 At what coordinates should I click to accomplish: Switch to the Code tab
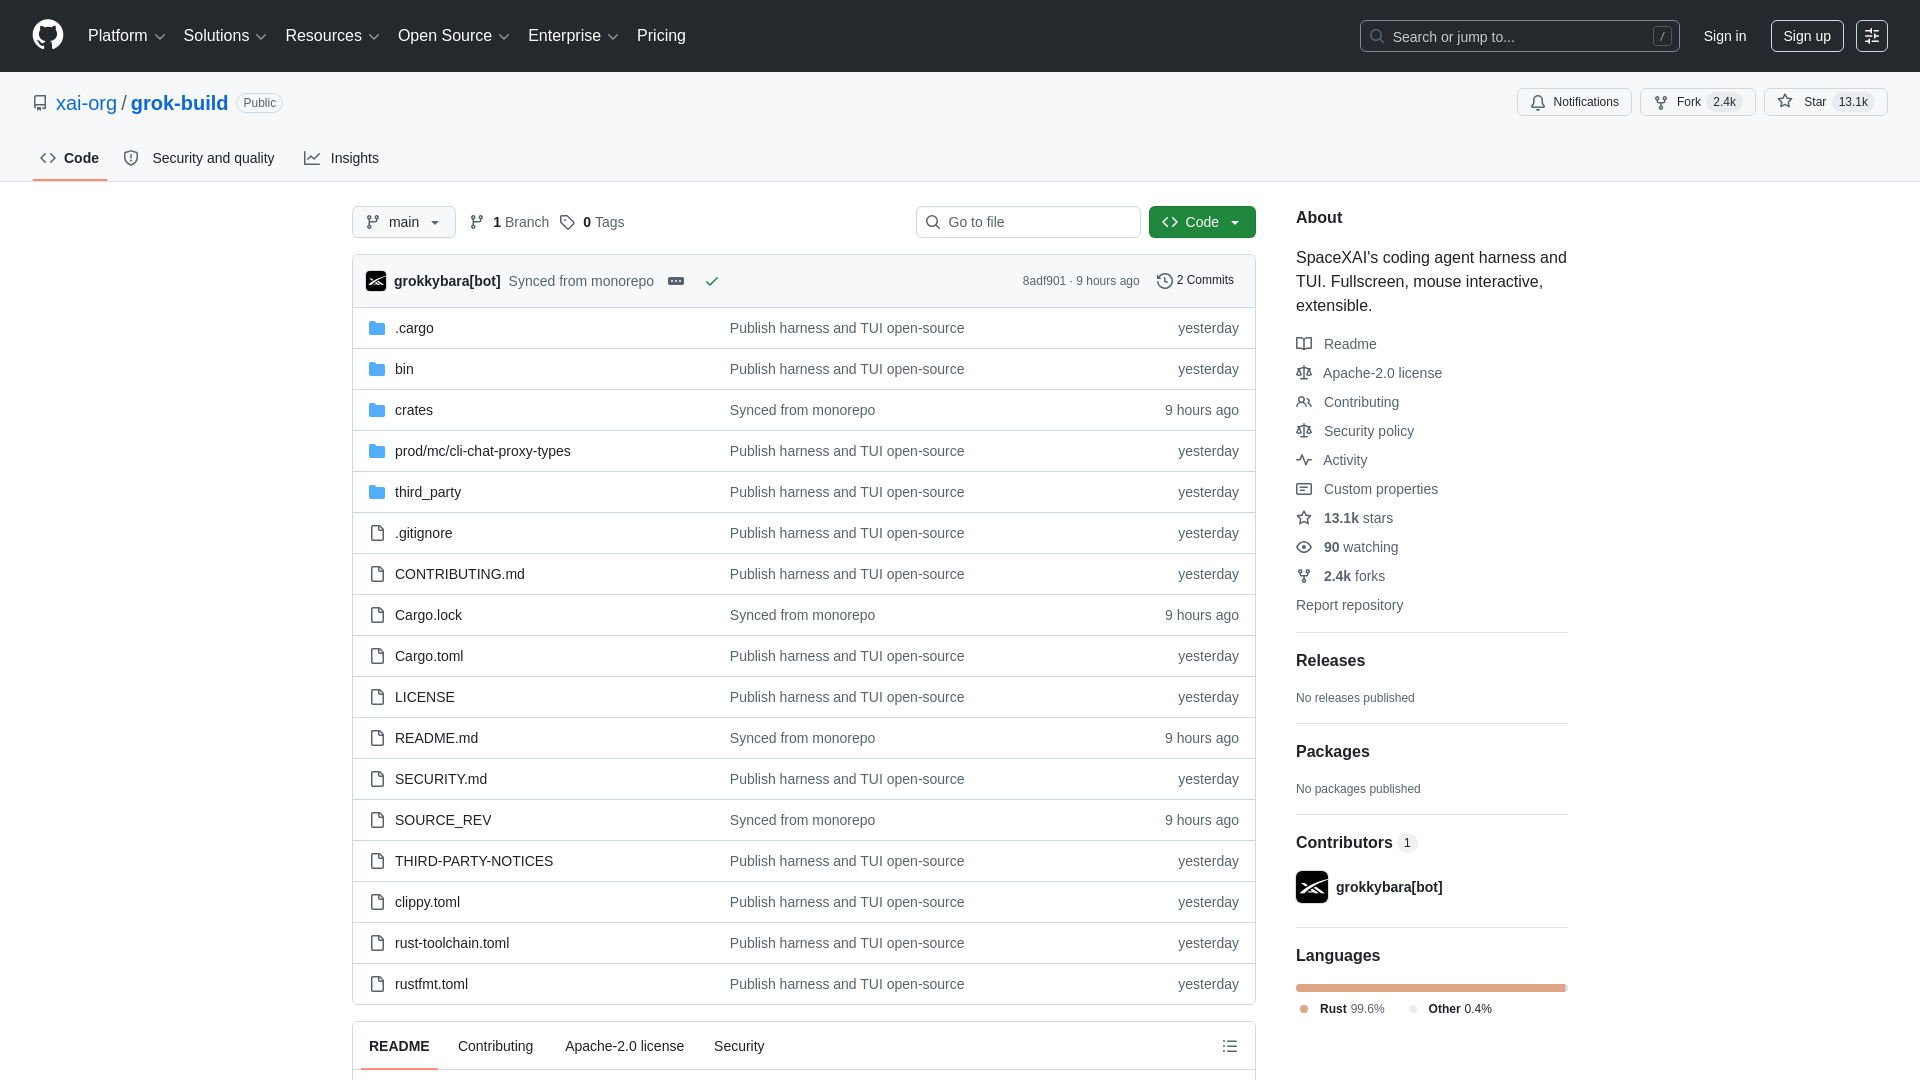[70, 158]
